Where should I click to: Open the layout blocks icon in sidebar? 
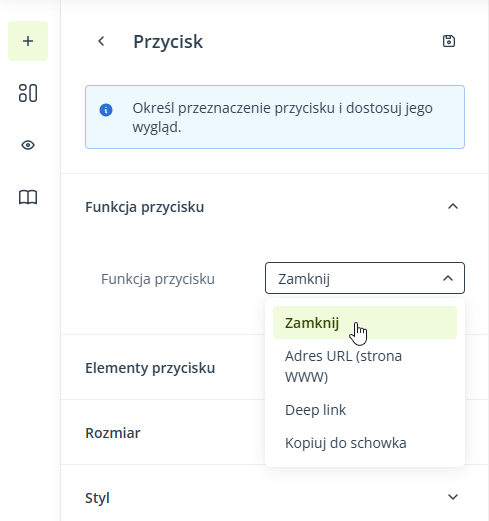(28, 93)
